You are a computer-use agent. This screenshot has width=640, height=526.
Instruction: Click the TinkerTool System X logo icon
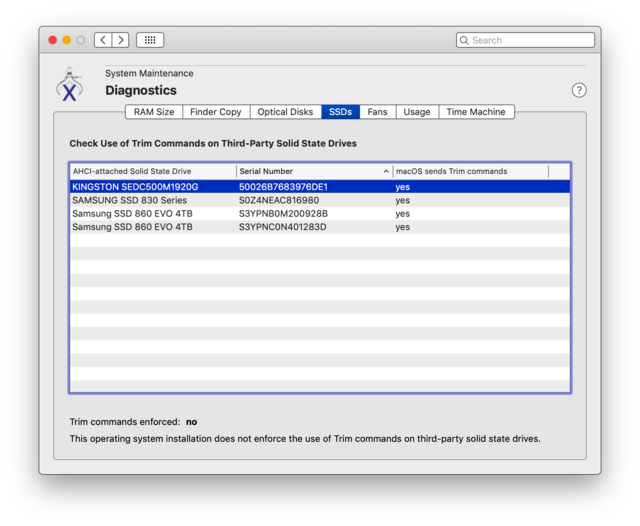(69, 84)
